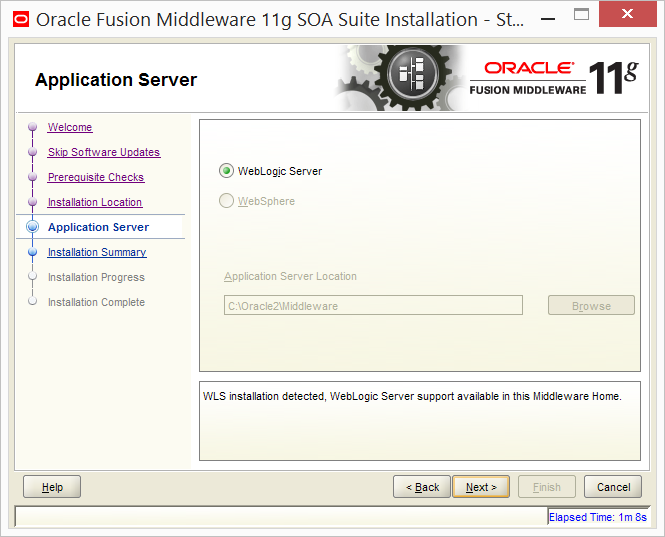Click the Installation Location bullet icon
The height and width of the screenshot is (537, 665).
click(32, 202)
